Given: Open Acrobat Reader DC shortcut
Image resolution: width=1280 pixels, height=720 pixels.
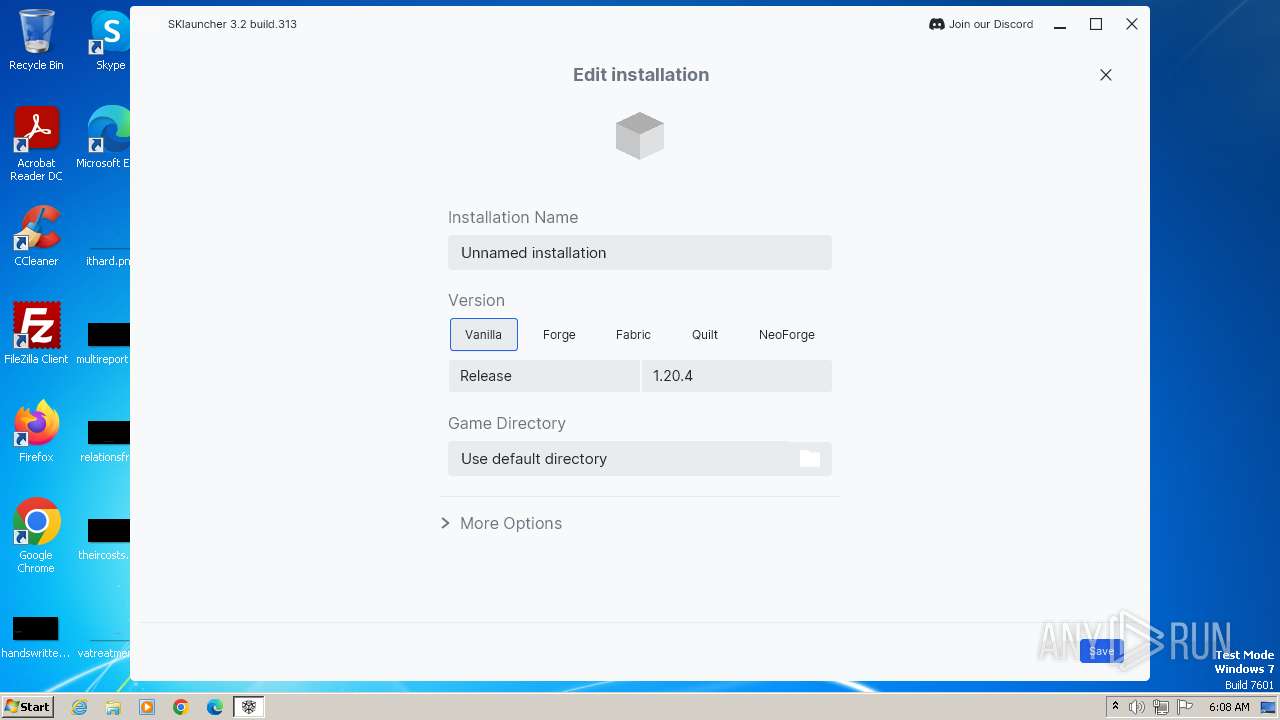Looking at the screenshot, I should click(36, 144).
